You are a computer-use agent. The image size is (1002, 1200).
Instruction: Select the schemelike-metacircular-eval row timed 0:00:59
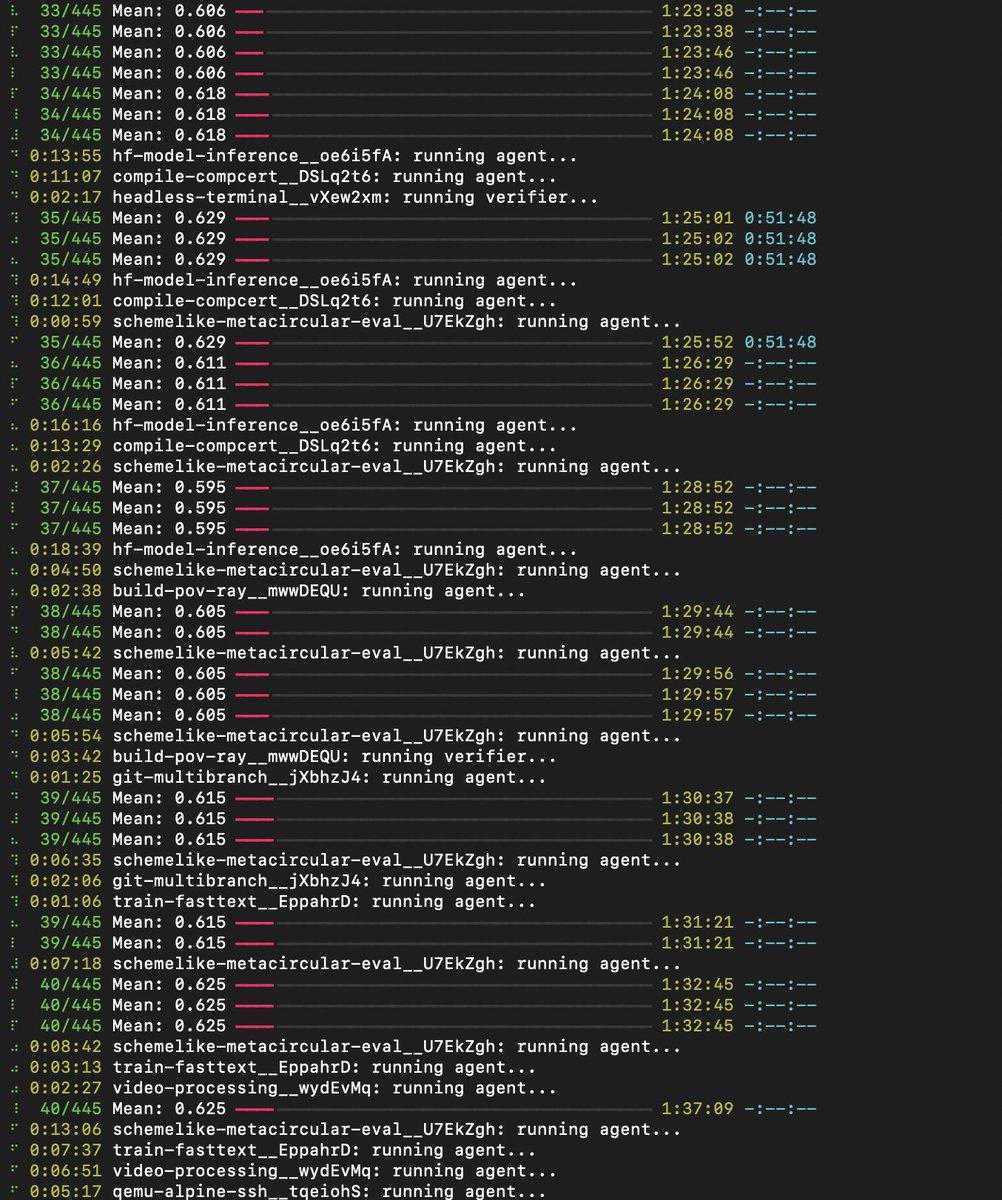pyautogui.click(x=346, y=322)
